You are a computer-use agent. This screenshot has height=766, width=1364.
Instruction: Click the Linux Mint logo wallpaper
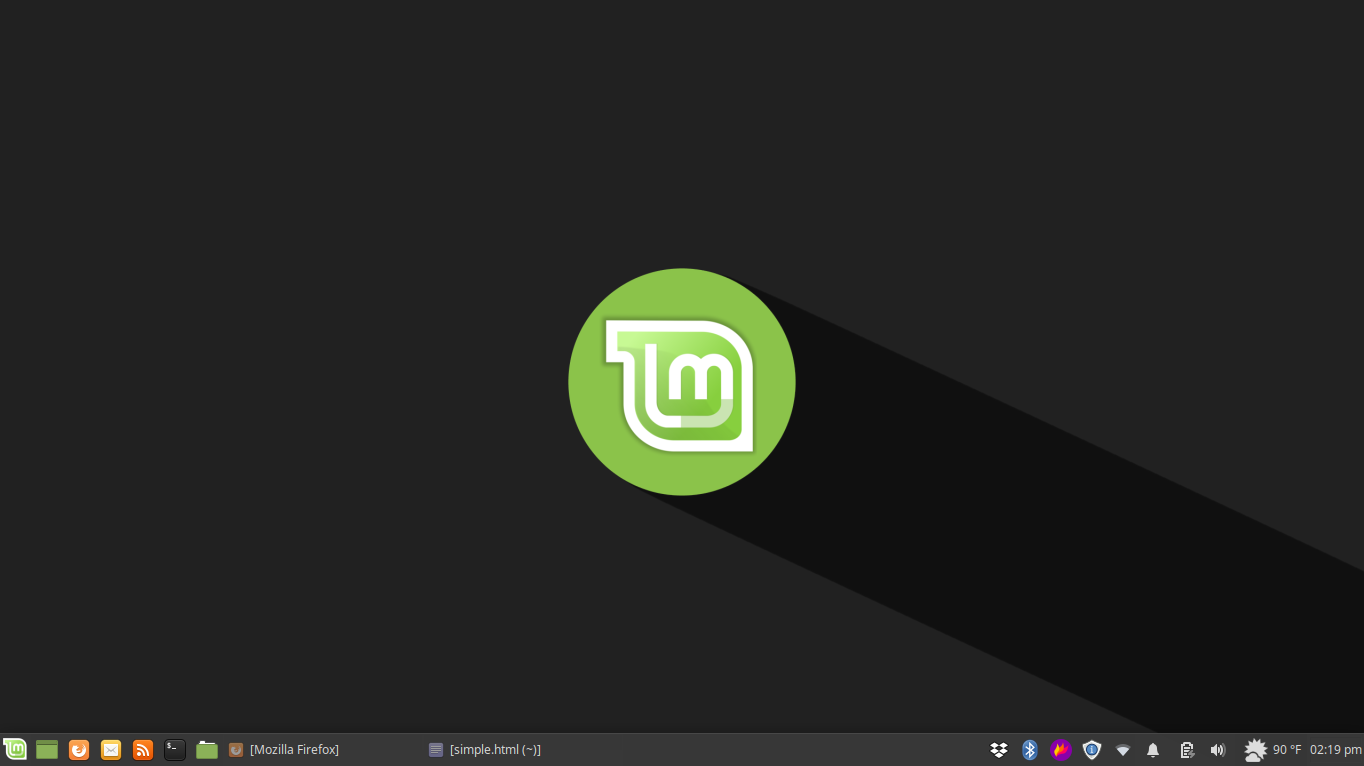681,381
